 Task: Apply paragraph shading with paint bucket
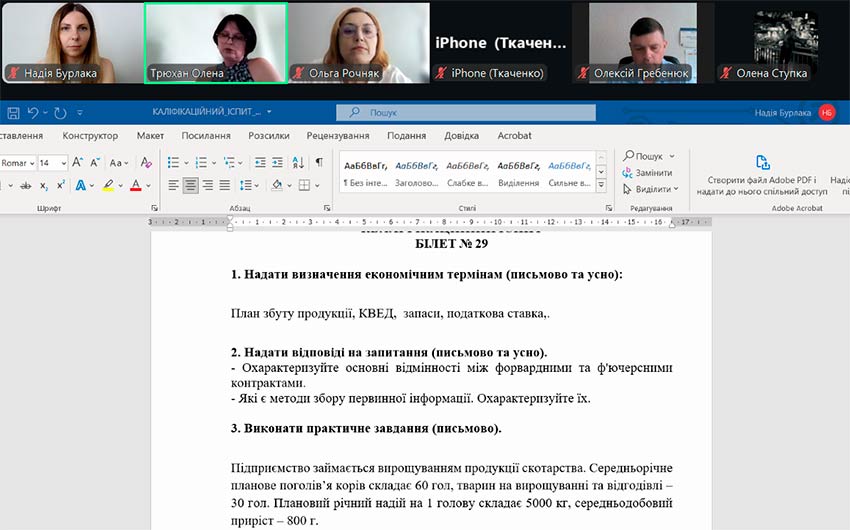click(x=277, y=185)
